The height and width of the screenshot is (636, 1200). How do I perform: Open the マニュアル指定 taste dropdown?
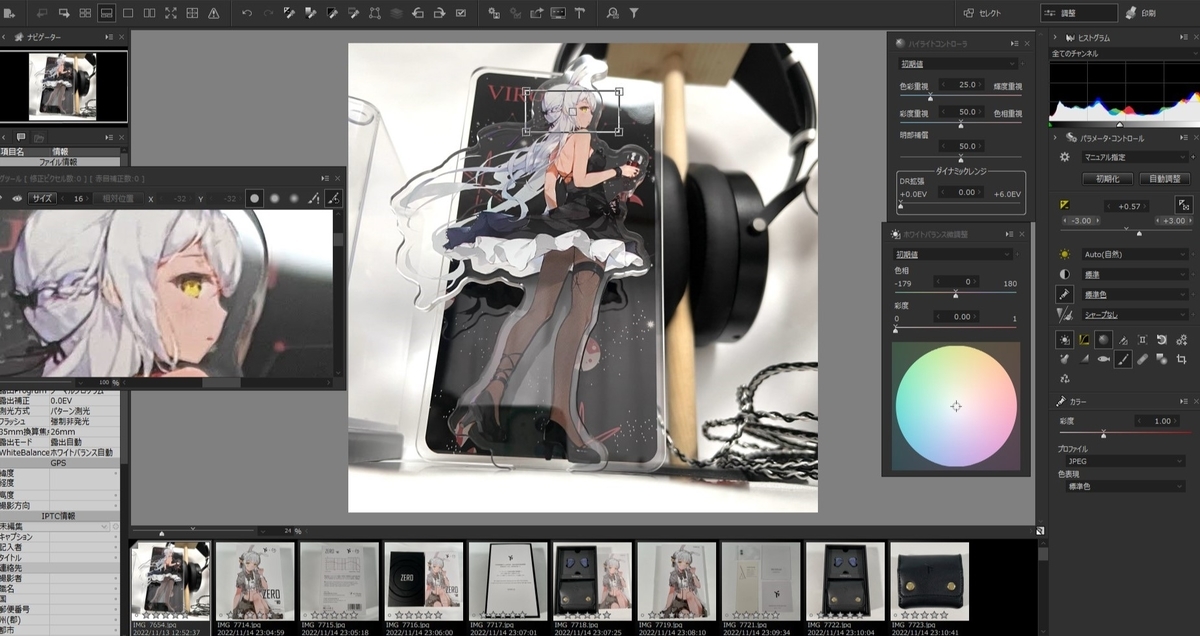click(1135, 157)
